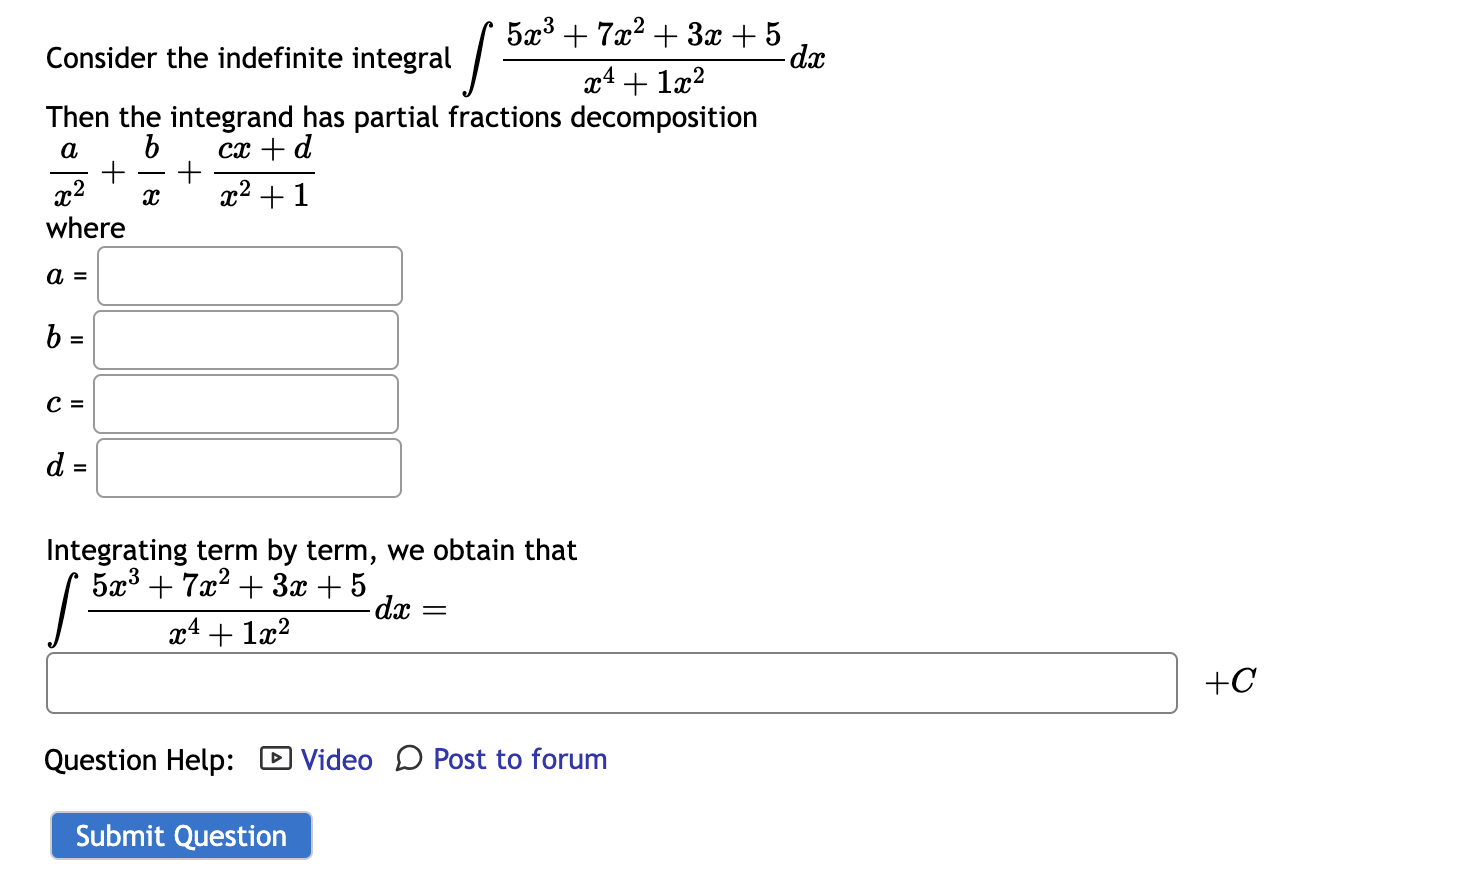Click the input field for c
This screenshot has height=878, width=1462.
click(x=245, y=403)
